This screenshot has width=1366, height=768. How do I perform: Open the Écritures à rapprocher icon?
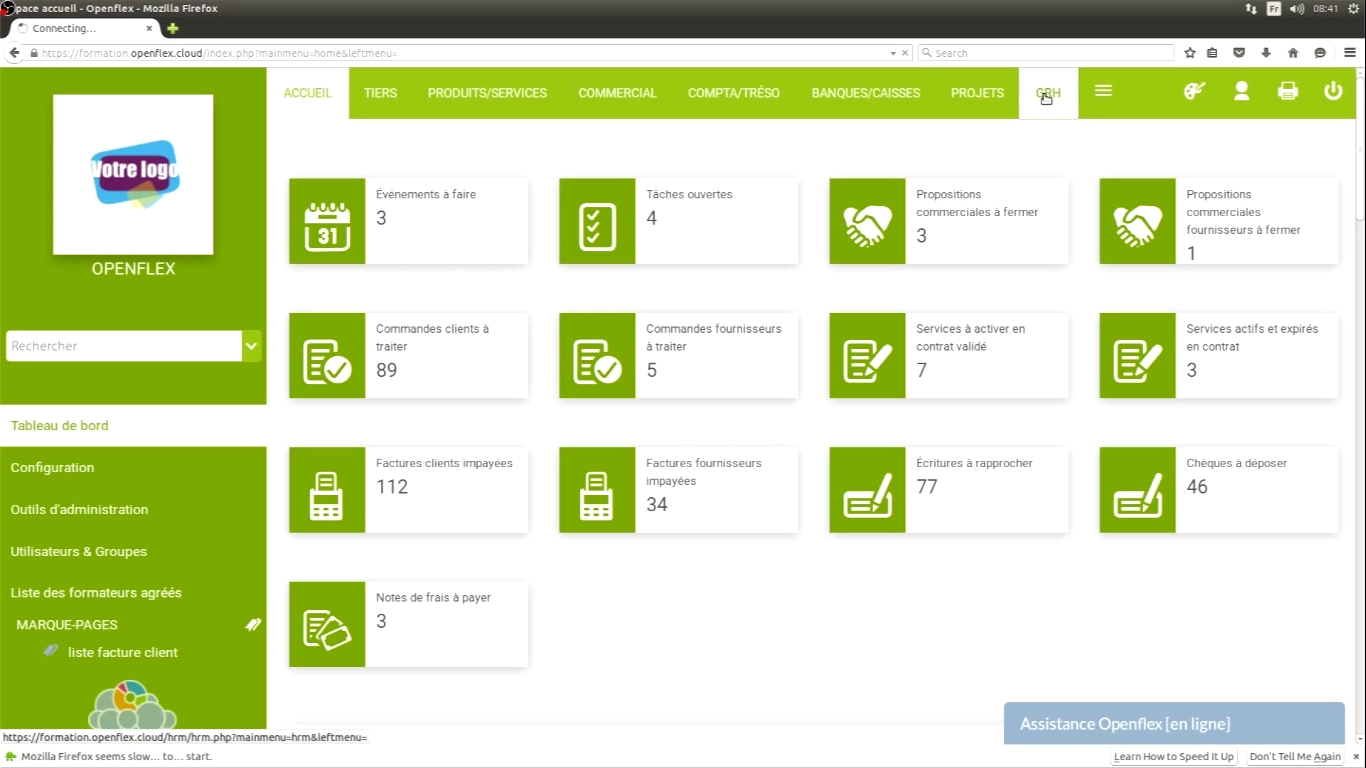[867, 490]
